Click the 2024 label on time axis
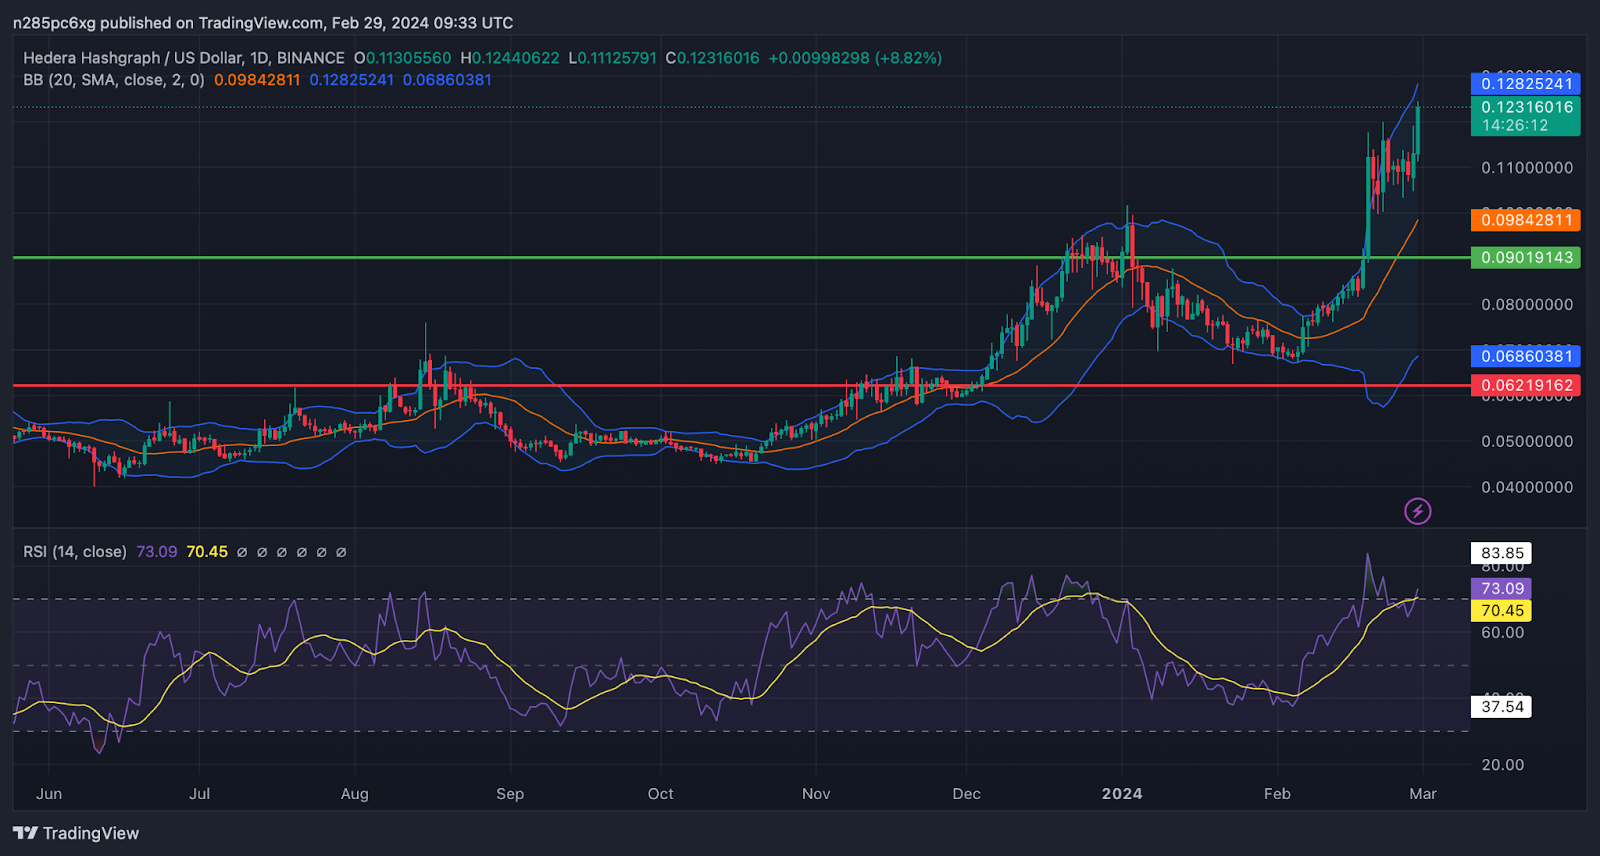The image size is (1600, 856). tap(1122, 794)
